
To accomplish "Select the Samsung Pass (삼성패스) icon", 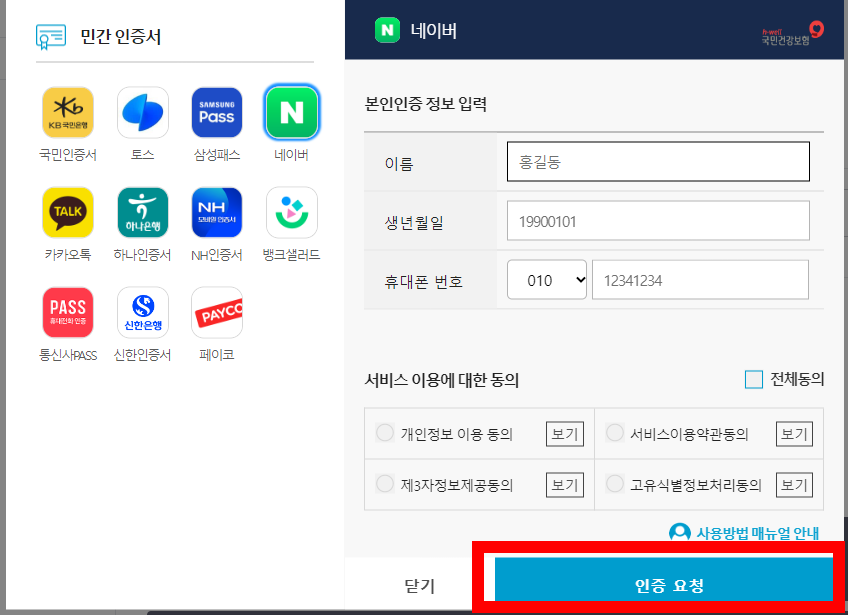I will pos(216,112).
